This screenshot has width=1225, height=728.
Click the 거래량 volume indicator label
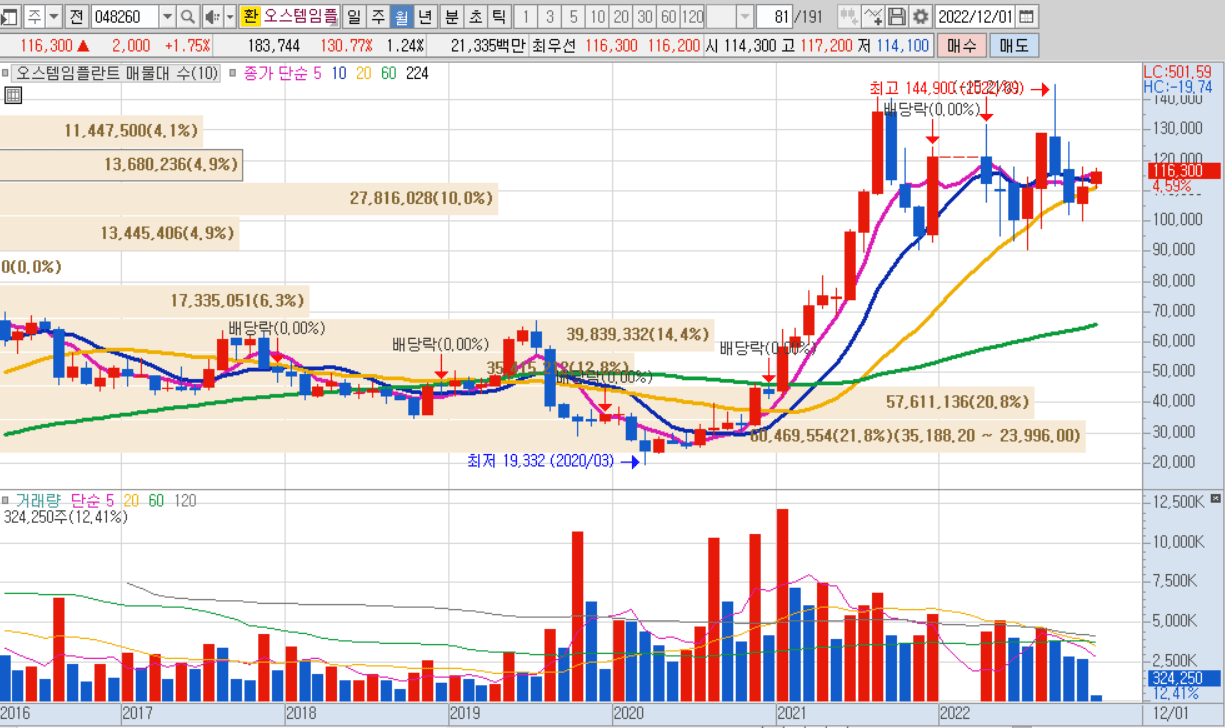pyautogui.click(x=37, y=499)
